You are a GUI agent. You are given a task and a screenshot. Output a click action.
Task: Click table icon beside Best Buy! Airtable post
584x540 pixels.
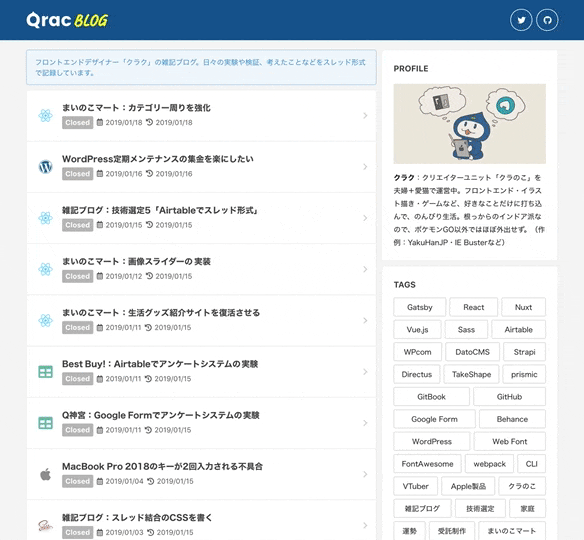coord(45,372)
